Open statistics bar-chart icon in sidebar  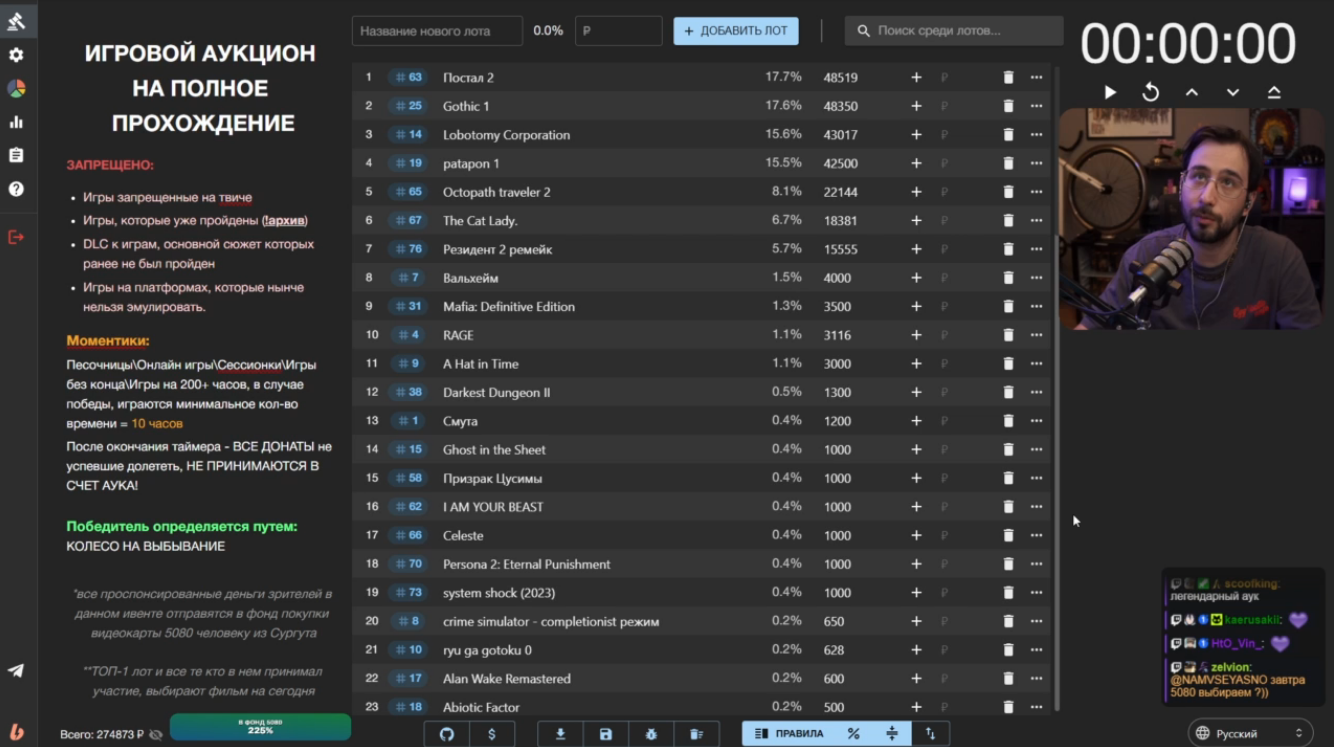pyautogui.click(x=16, y=122)
